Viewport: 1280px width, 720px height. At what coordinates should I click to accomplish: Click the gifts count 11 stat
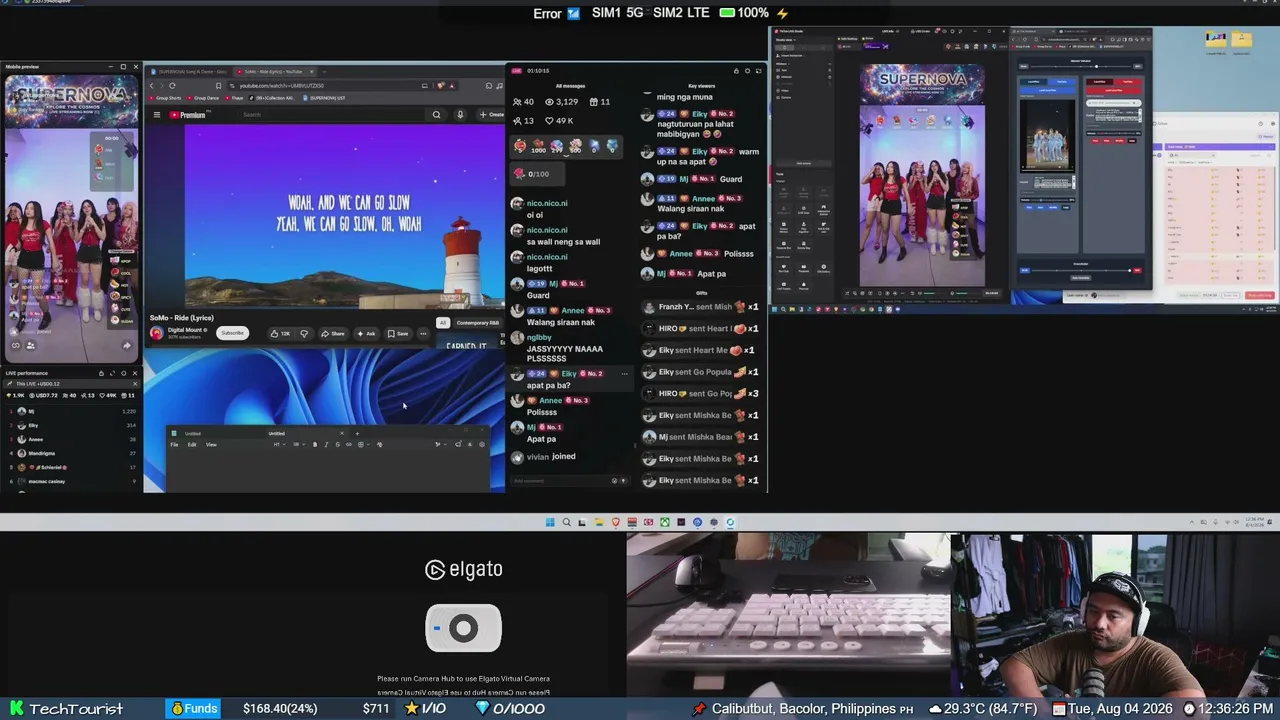[x=600, y=102]
